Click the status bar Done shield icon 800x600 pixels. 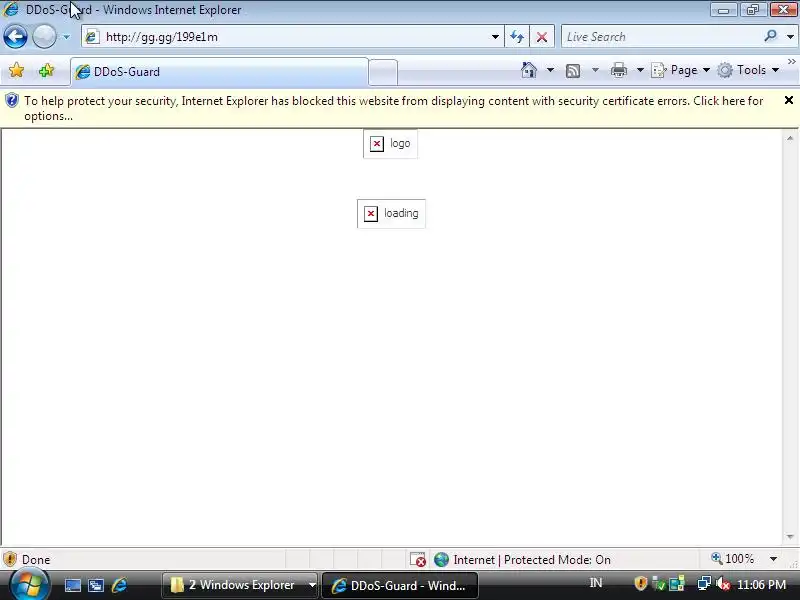click(x=10, y=560)
